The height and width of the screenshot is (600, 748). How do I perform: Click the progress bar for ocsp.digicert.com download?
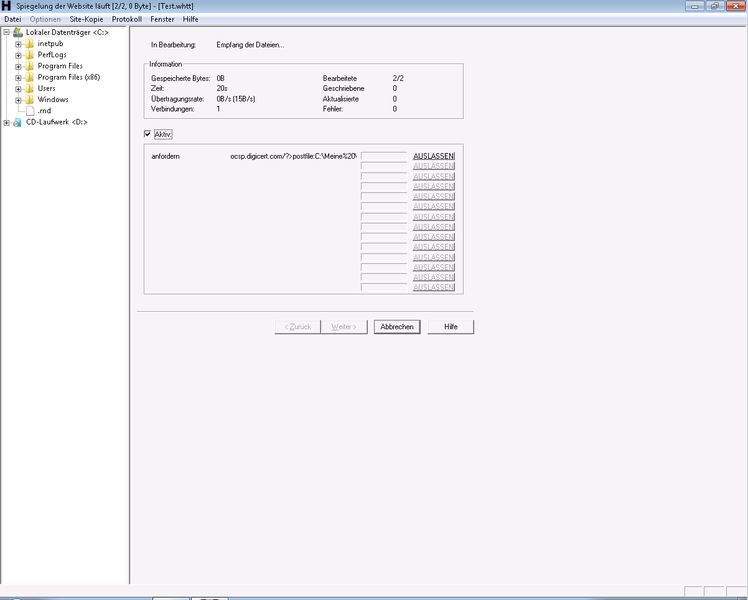(x=383, y=157)
